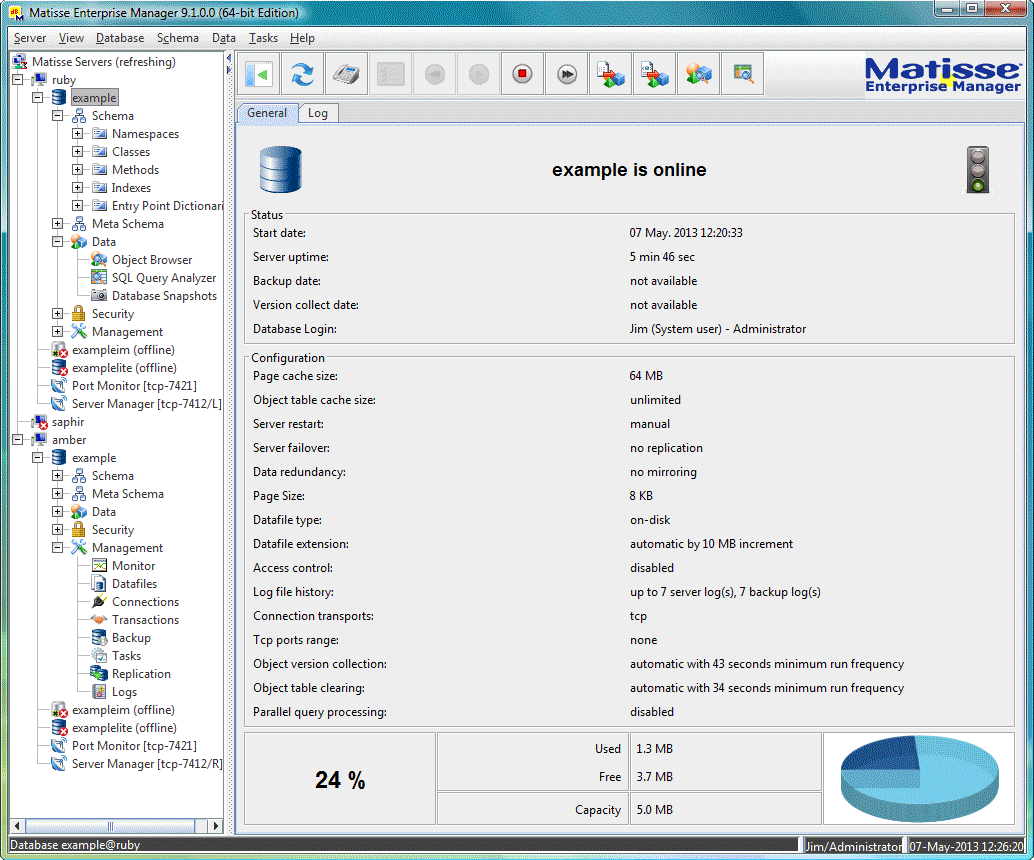Expand the Indexes folder
1034x860 pixels.
click(77, 188)
